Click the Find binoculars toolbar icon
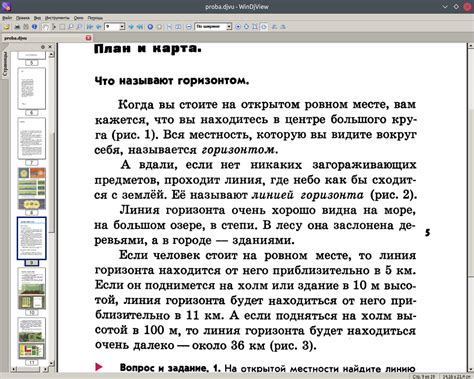 (x=26, y=27)
